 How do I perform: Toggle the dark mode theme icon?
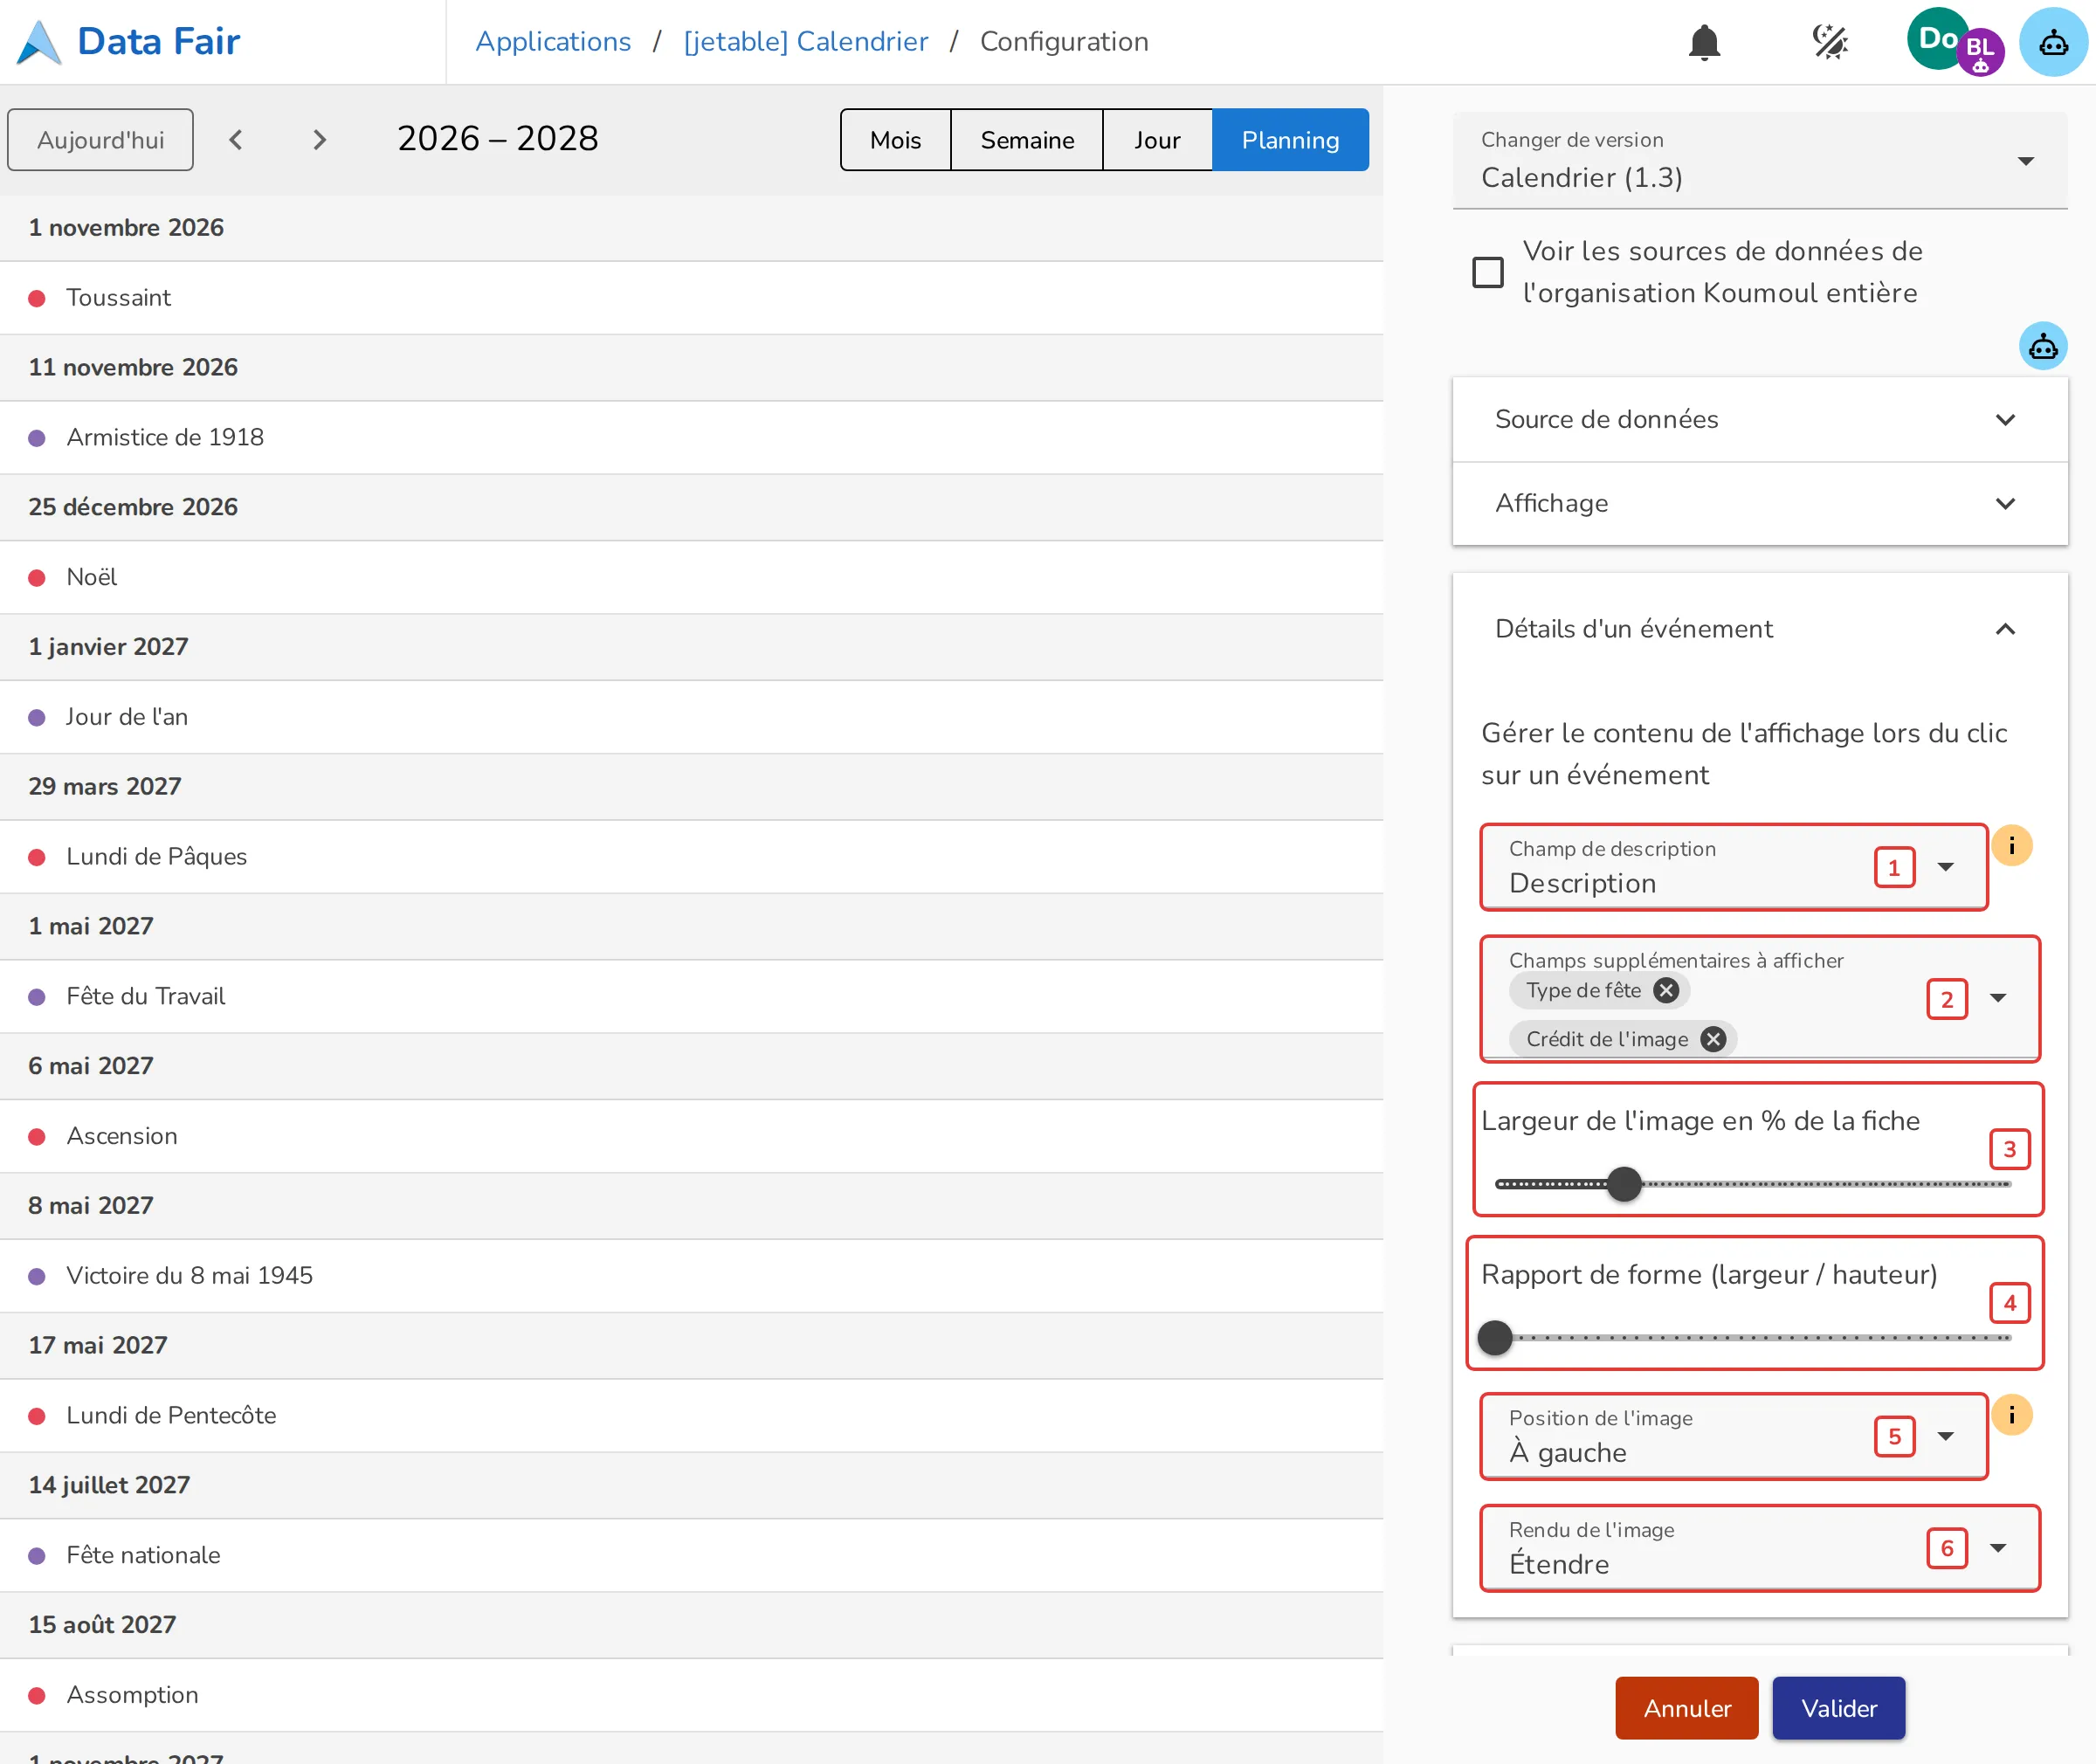[x=1830, y=42]
